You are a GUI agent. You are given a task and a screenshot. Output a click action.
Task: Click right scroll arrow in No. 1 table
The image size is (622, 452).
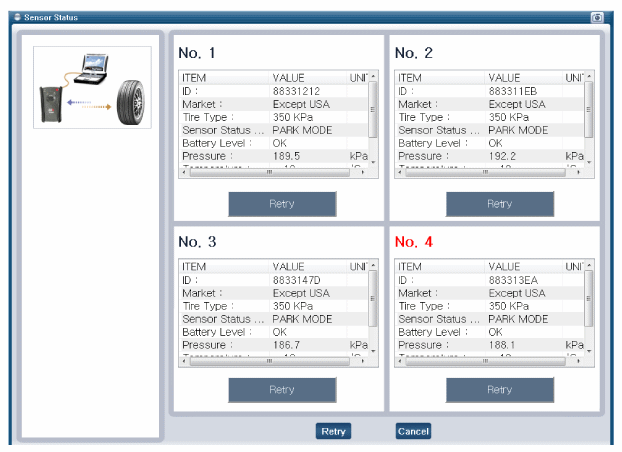tap(363, 173)
